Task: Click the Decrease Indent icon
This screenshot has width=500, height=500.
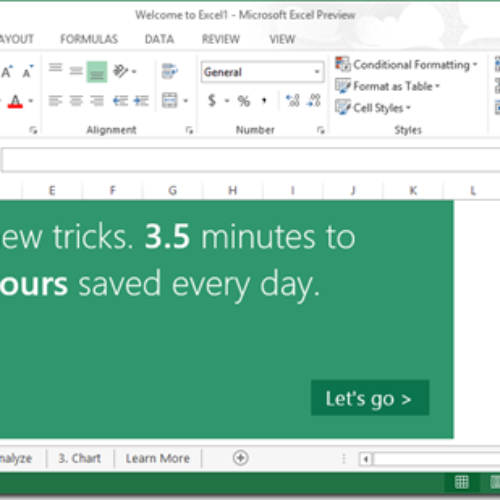Action: point(120,100)
